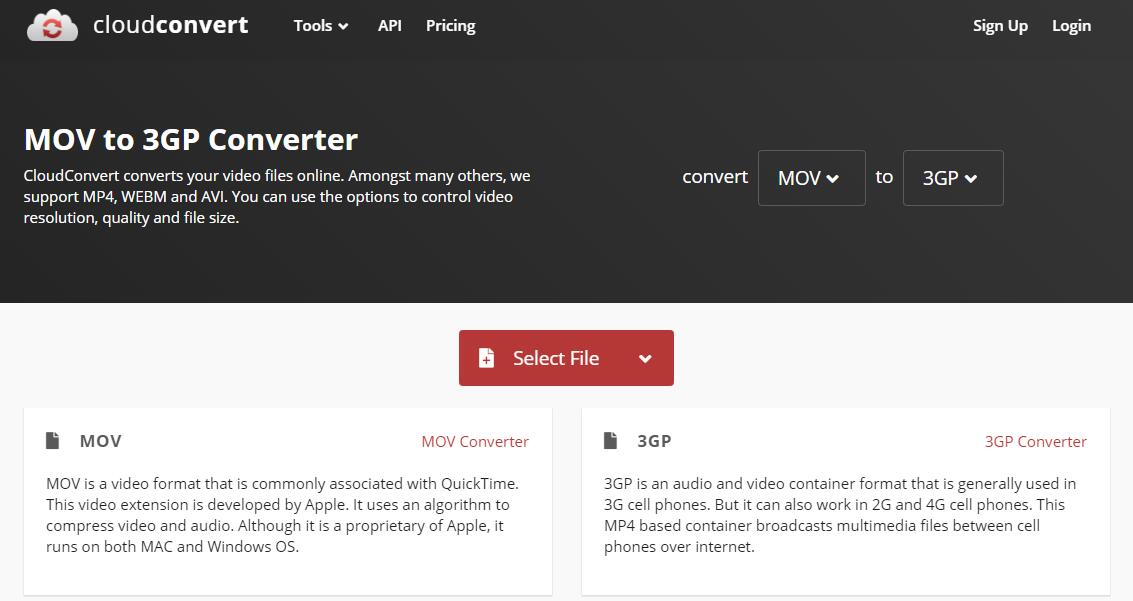Click the 'CloudConvert converts your video files' paragraph
The width and height of the screenshot is (1133, 601).
[277, 196]
